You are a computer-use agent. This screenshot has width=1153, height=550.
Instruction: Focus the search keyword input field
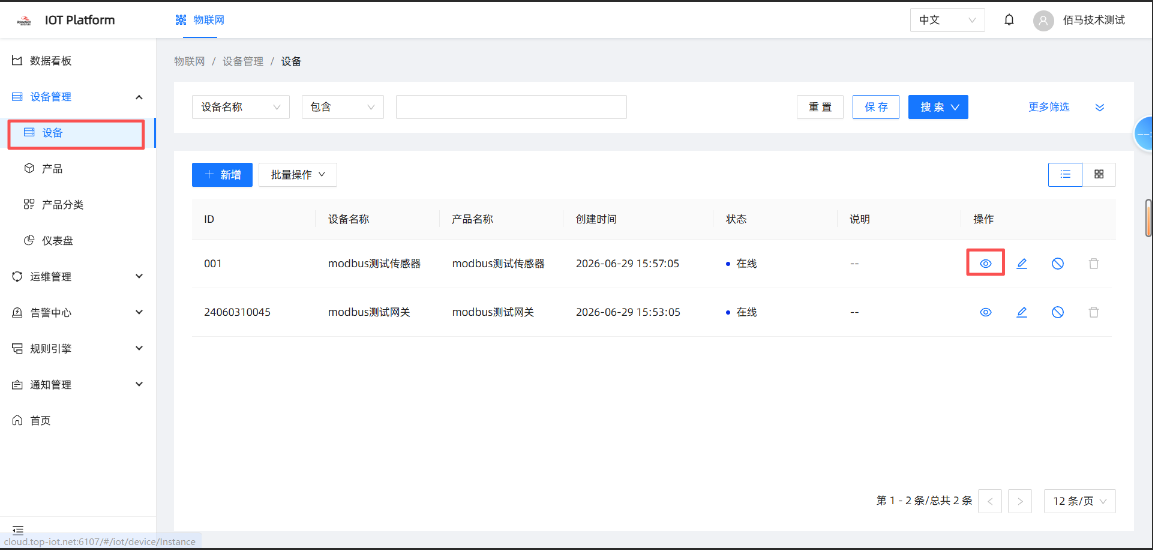tap(511, 107)
